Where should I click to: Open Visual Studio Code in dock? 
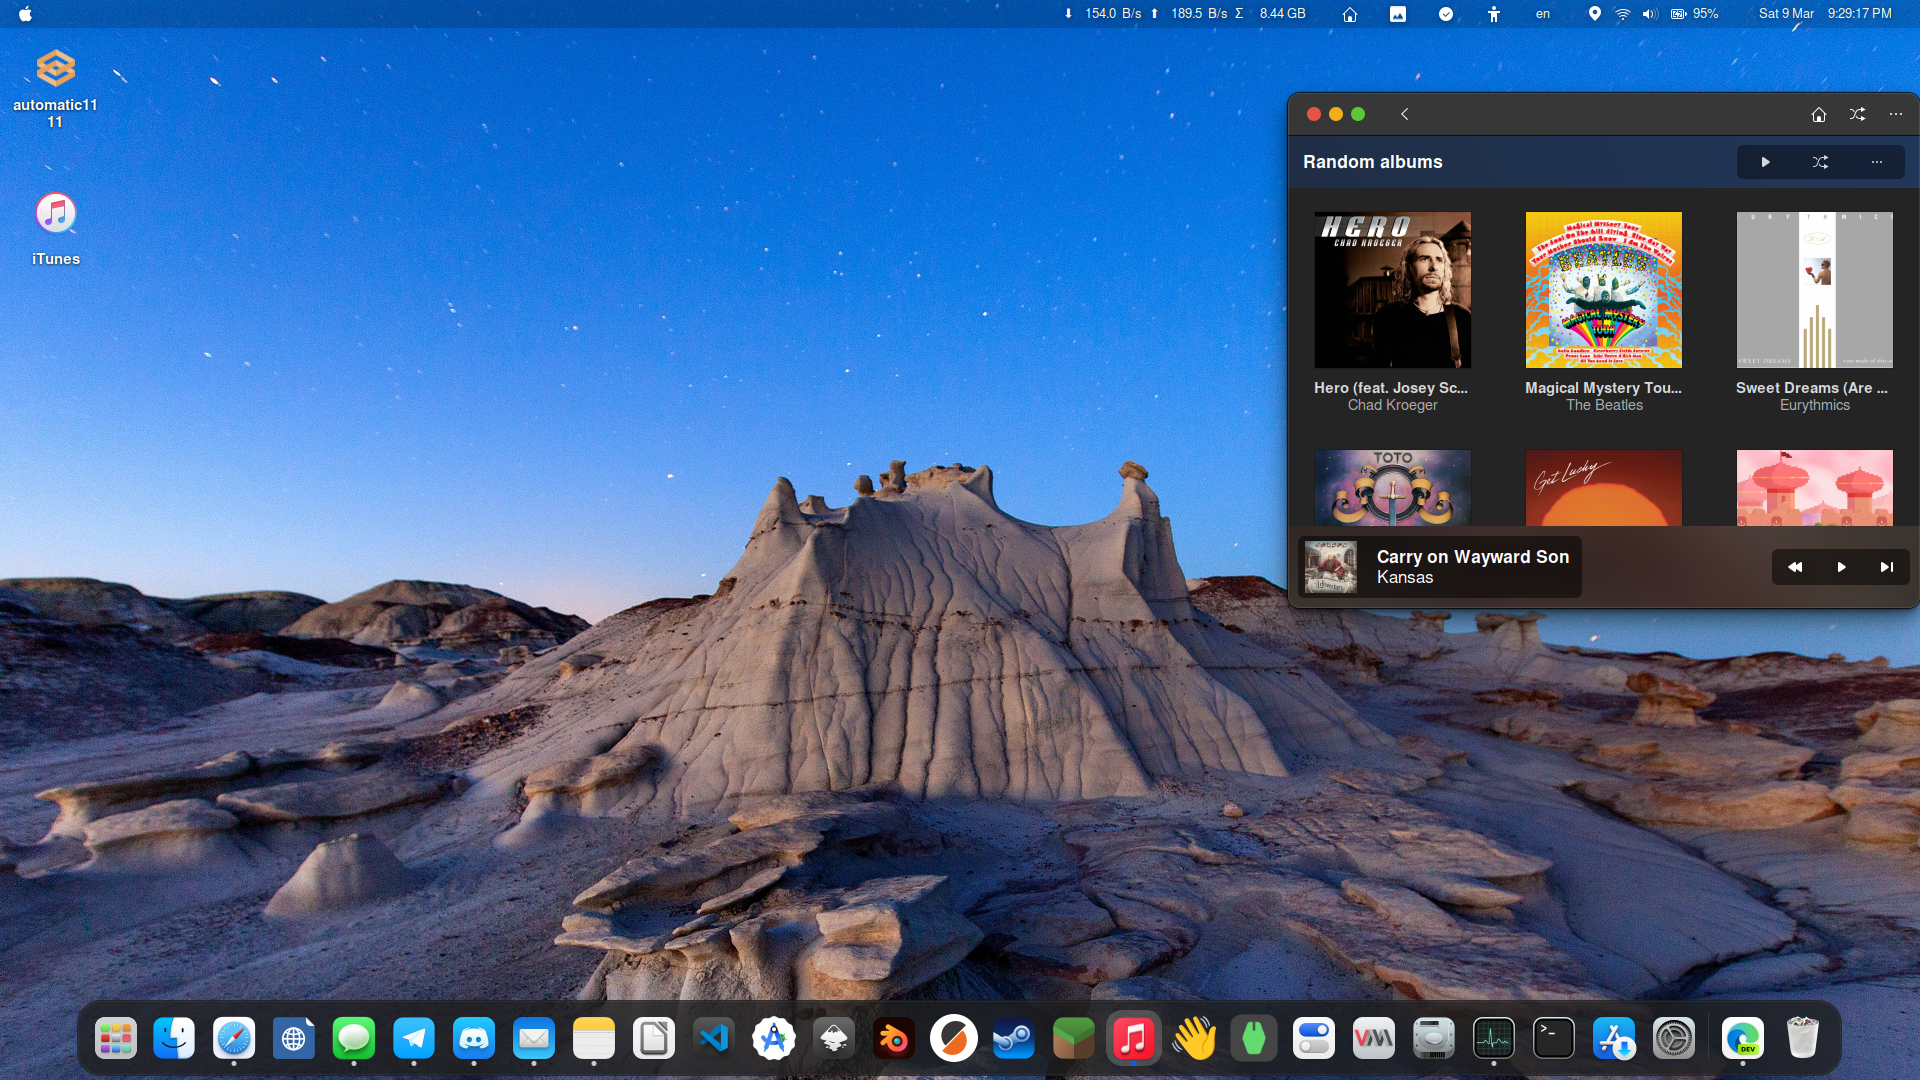click(x=713, y=1039)
